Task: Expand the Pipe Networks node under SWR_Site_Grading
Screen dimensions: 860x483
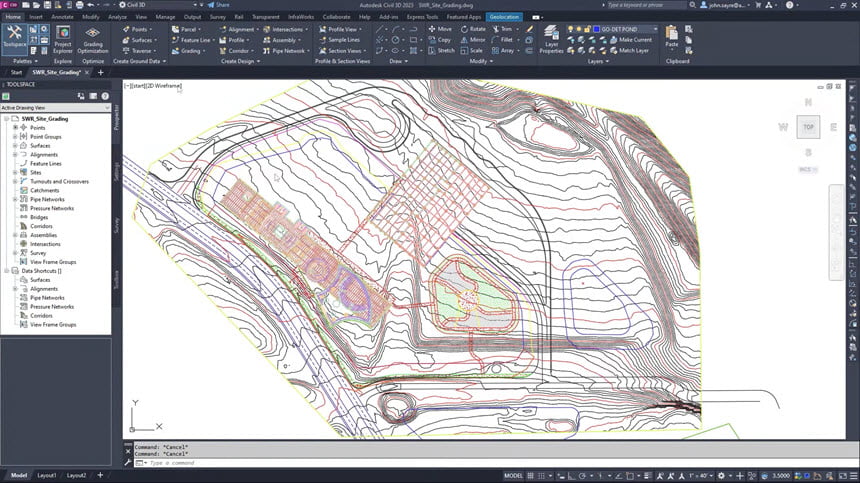Action: pyautogui.click(x=15, y=200)
